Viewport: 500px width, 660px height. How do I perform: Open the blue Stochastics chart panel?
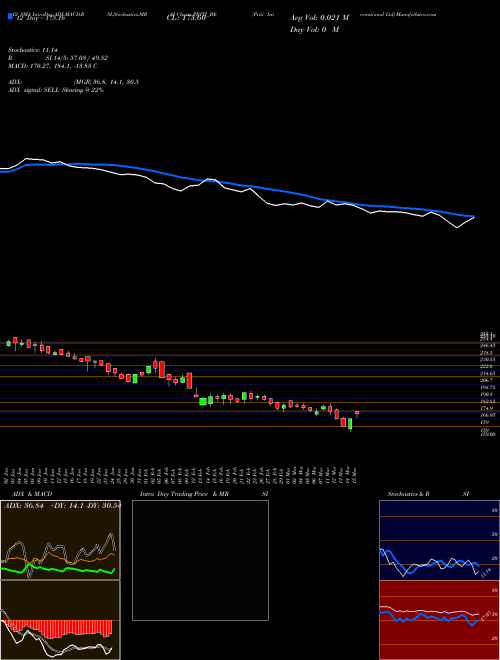coord(439,540)
